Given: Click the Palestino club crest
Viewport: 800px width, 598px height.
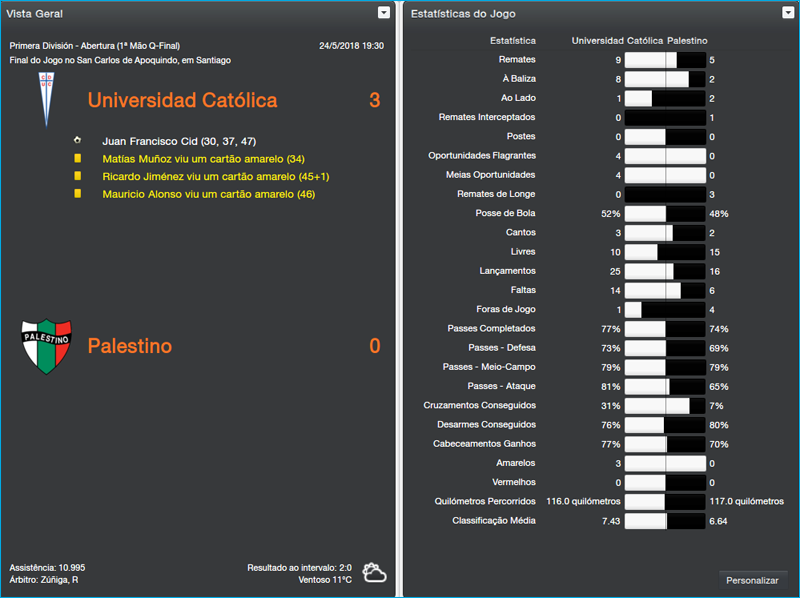Looking at the screenshot, I should [x=45, y=346].
